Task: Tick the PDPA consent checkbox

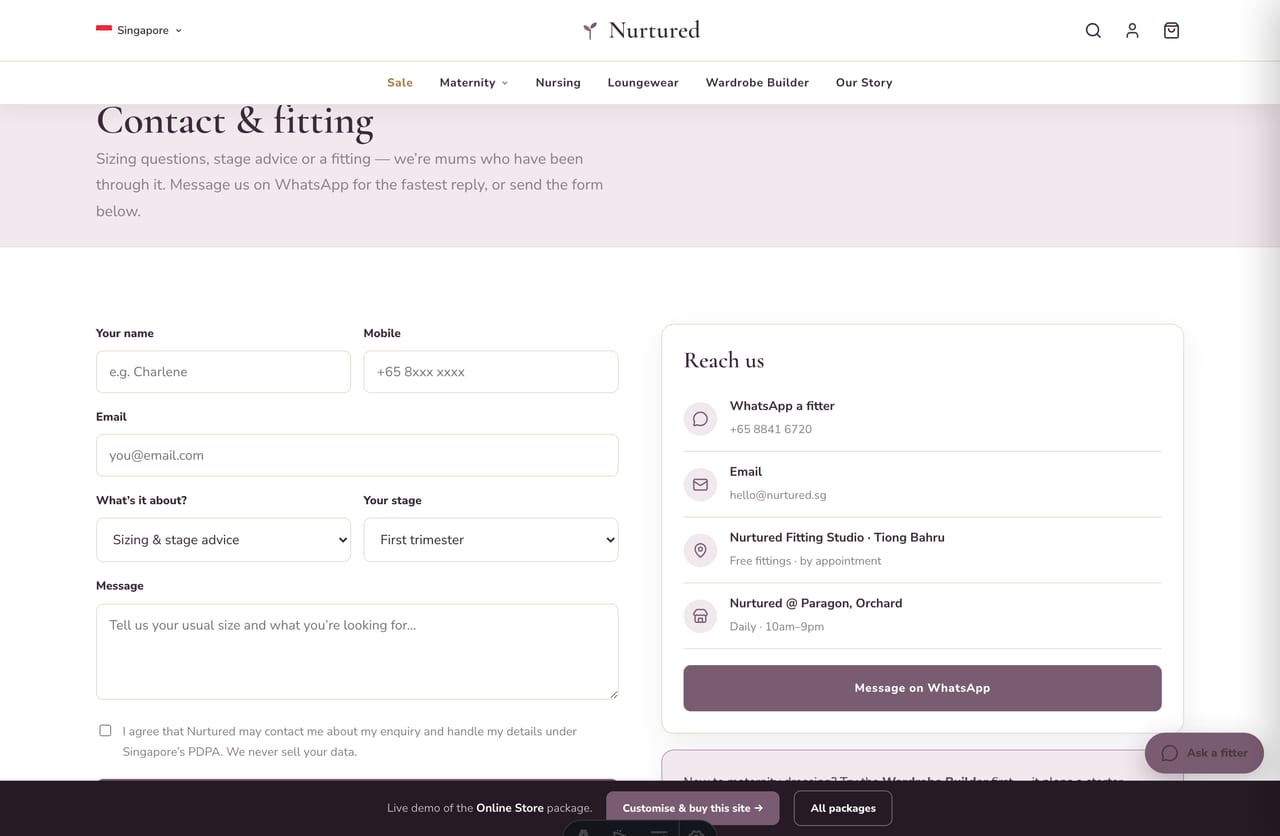Action: click(x=105, y=730)
